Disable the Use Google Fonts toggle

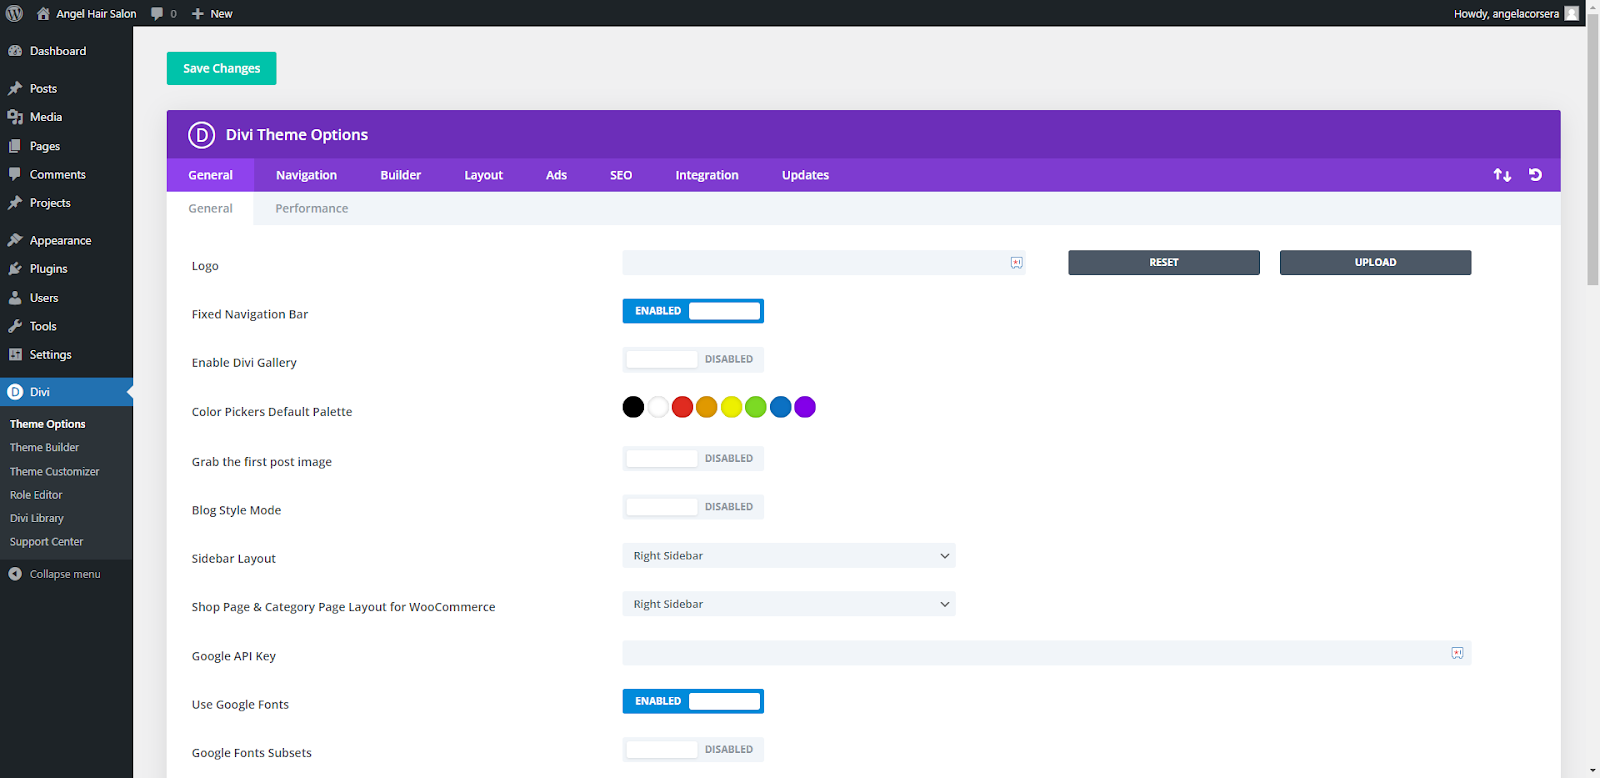click(693, 701)
